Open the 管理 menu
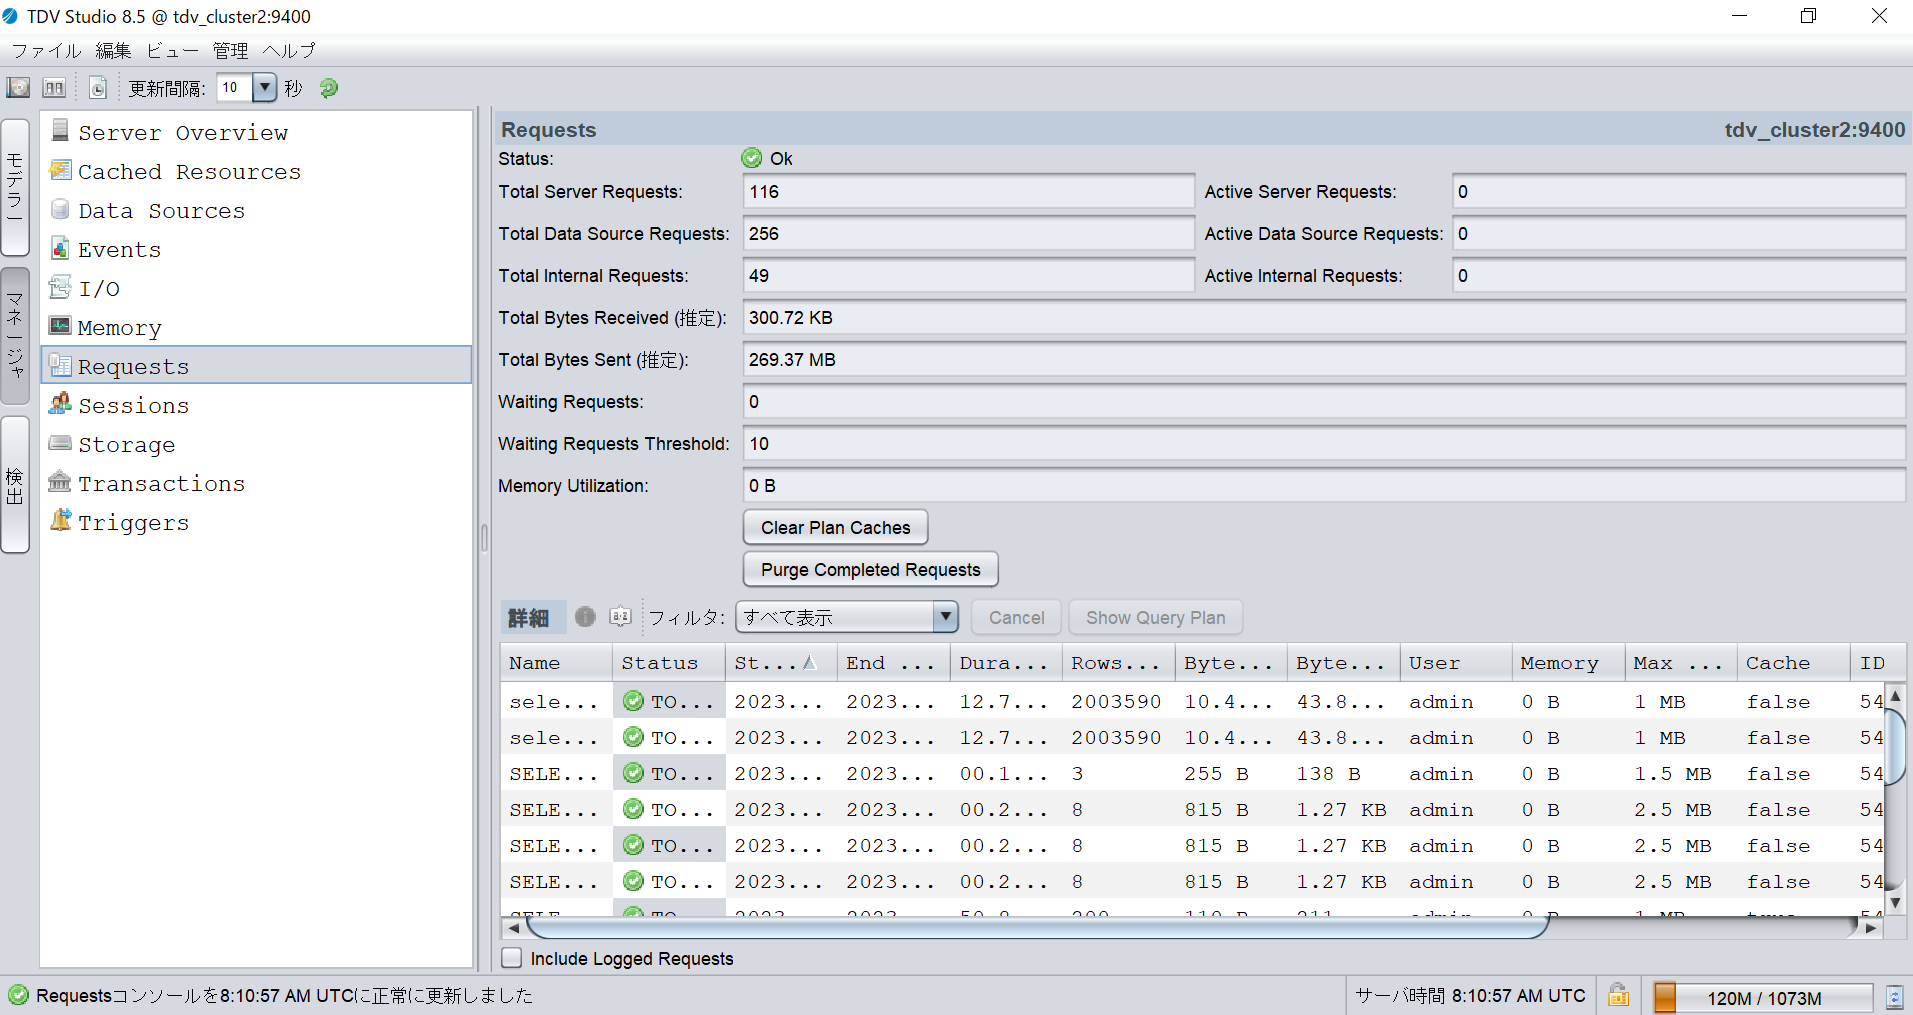Viewport: 1913px width, 1015px height. click(x=230, y=51)
